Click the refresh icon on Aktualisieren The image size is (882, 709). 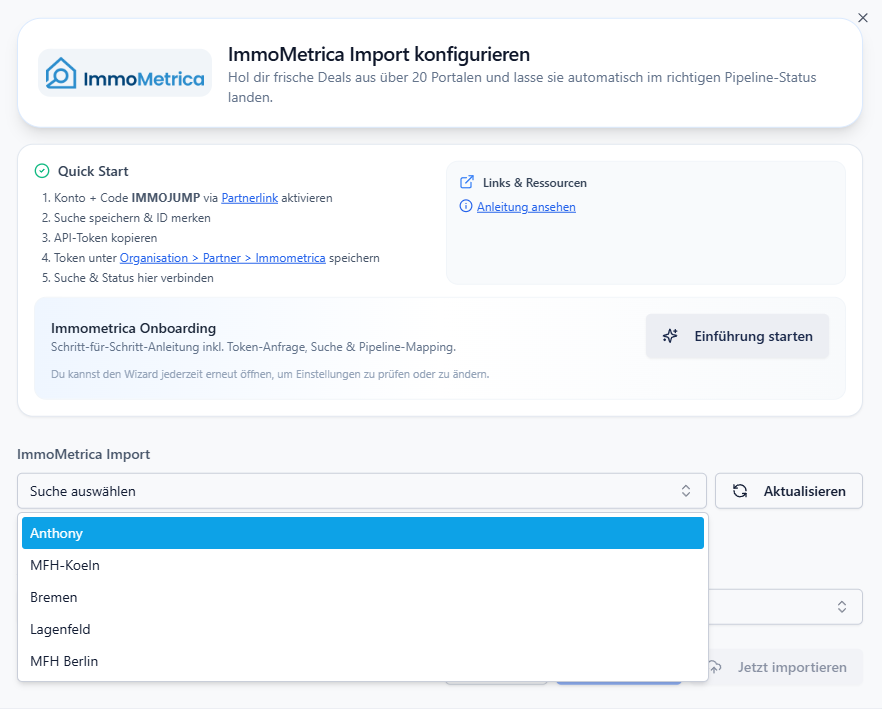tap(740, 491)
